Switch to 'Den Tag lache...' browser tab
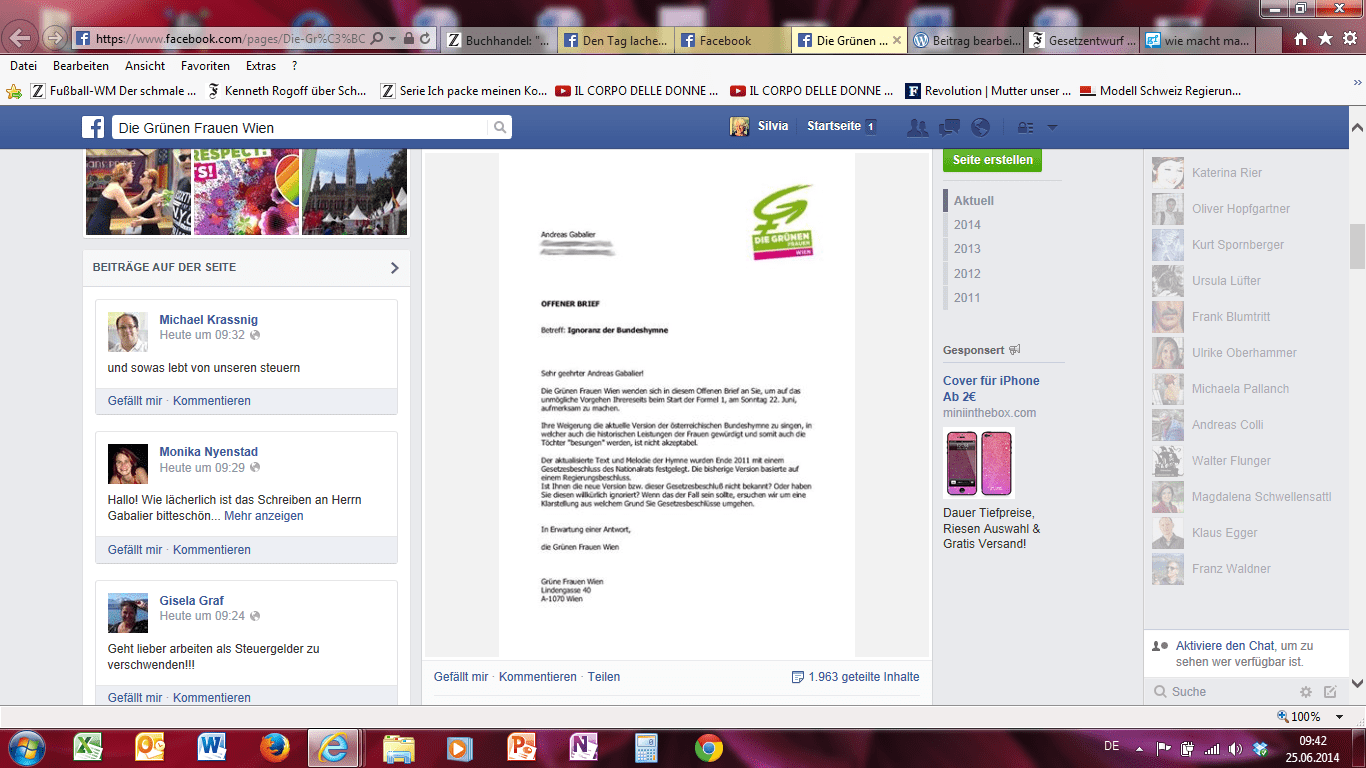This screenshot has width=1366, height=768. click(614, 41)
